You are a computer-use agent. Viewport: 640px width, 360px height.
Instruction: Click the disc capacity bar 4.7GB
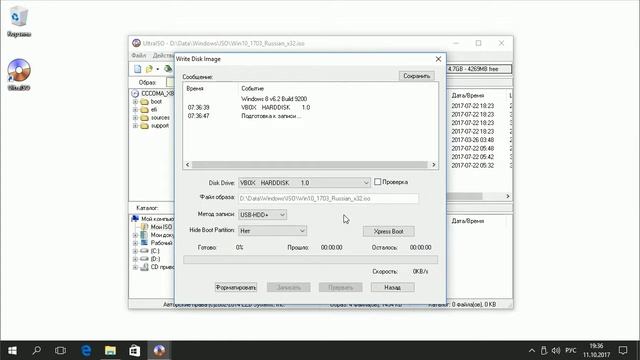click(x=479, y=69)
